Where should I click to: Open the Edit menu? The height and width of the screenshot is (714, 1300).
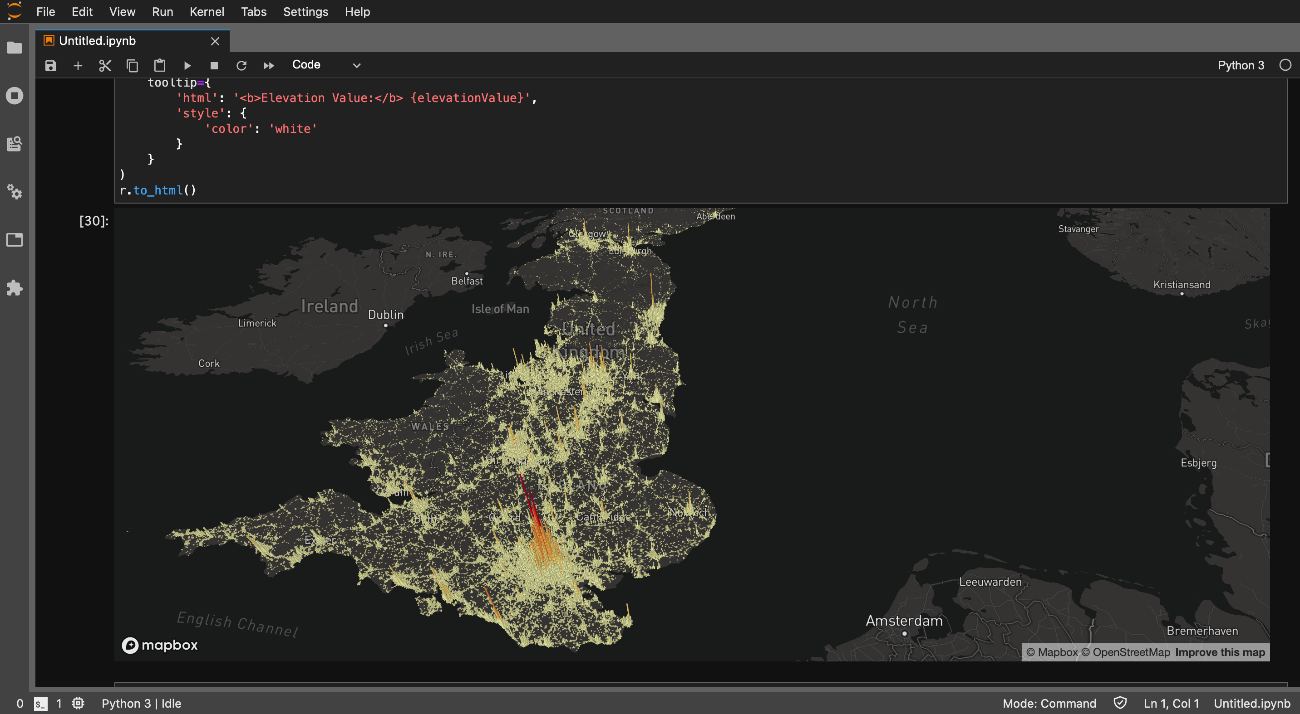[x=82, y=12]
